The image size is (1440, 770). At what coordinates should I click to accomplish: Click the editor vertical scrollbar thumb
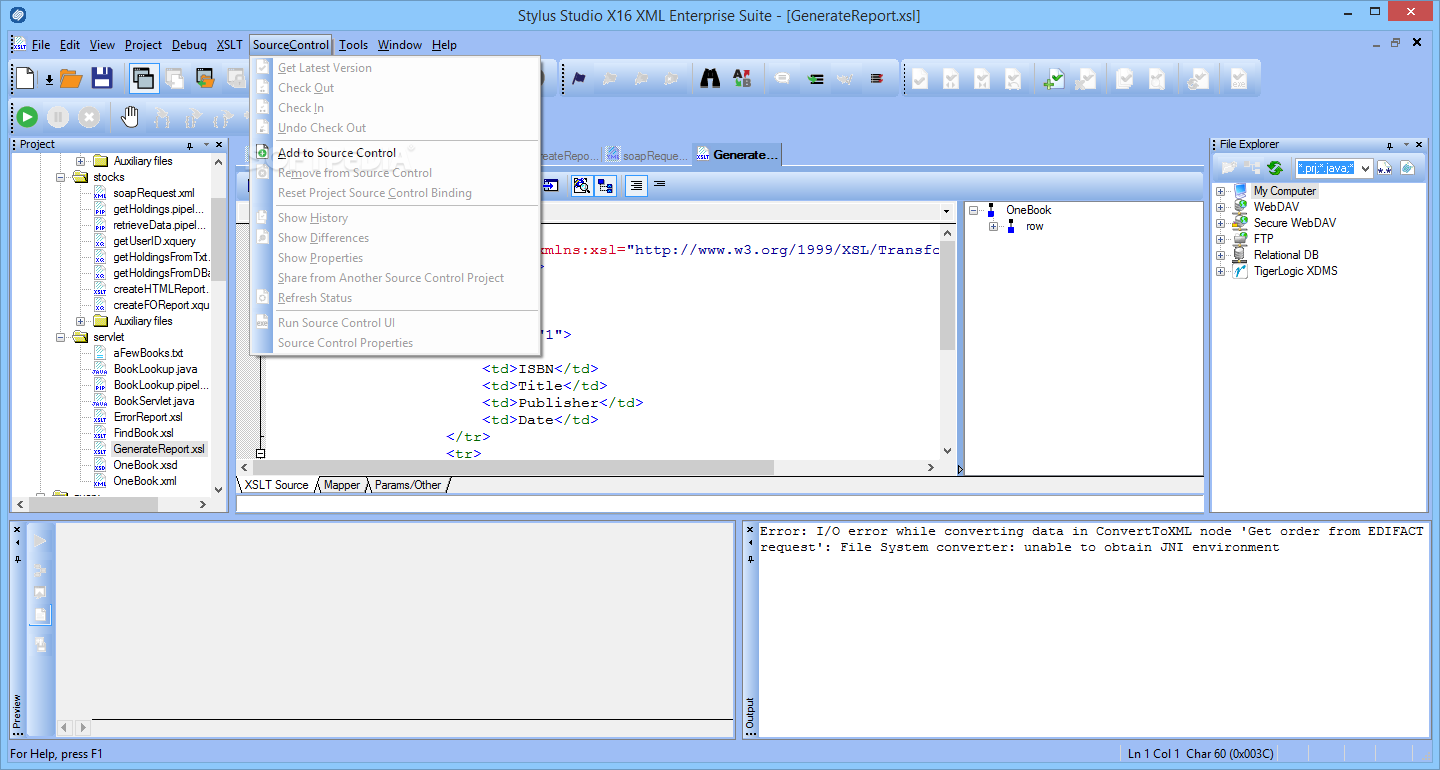coord(947,295)
